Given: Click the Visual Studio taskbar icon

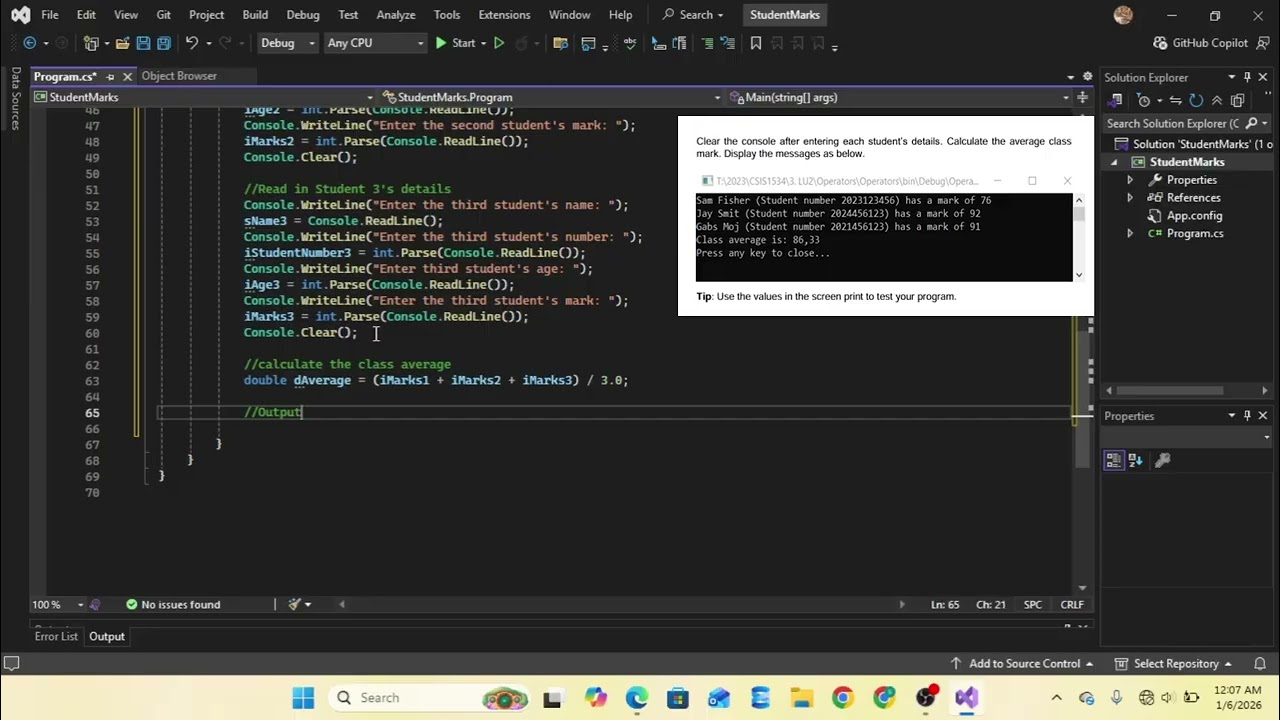Looking at the screenshot, I should point(966,698).
